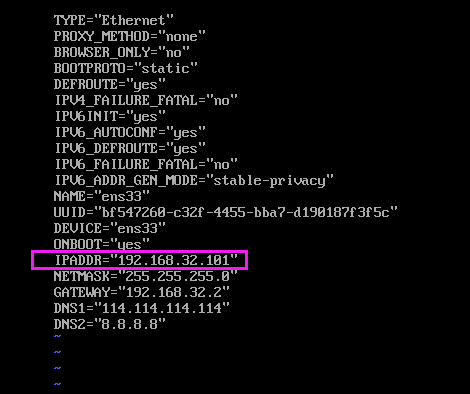
Task: Select the IPV6_FAILURE_FATAL="no" line
Action: click(146, 164)
